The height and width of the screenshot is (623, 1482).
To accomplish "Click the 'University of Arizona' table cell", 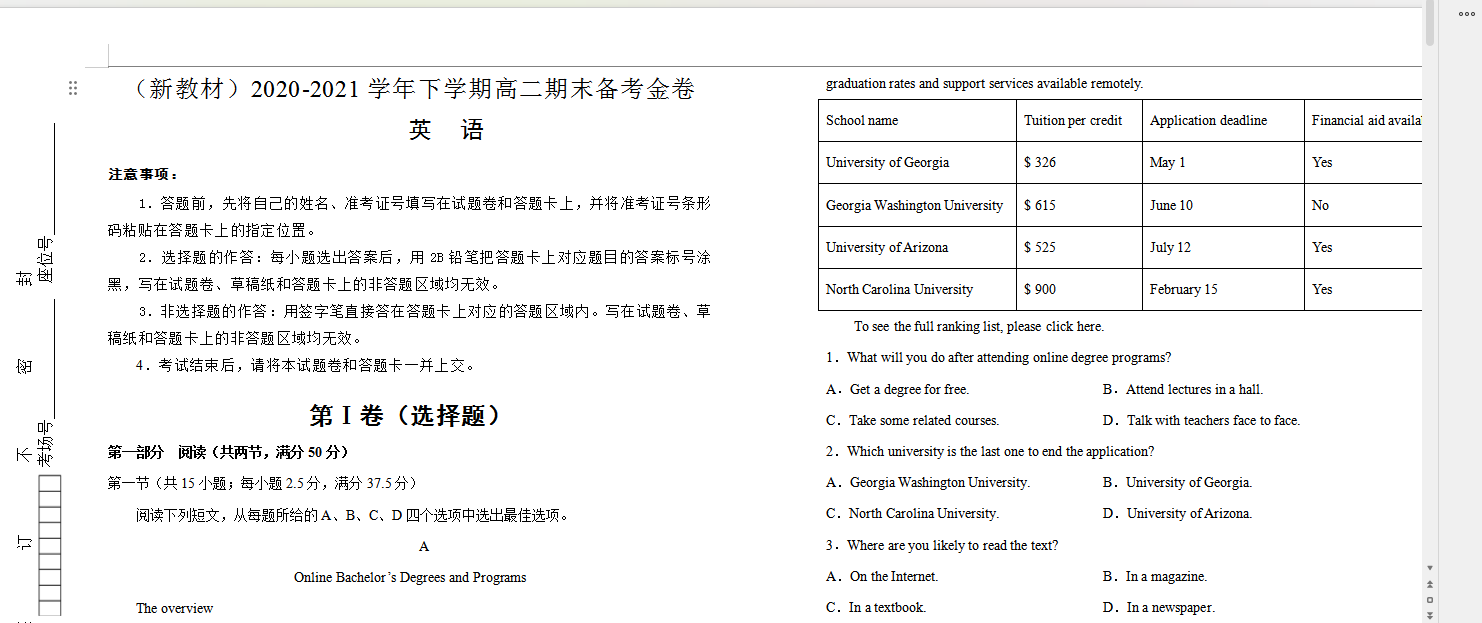I will (x=917, y=247).
